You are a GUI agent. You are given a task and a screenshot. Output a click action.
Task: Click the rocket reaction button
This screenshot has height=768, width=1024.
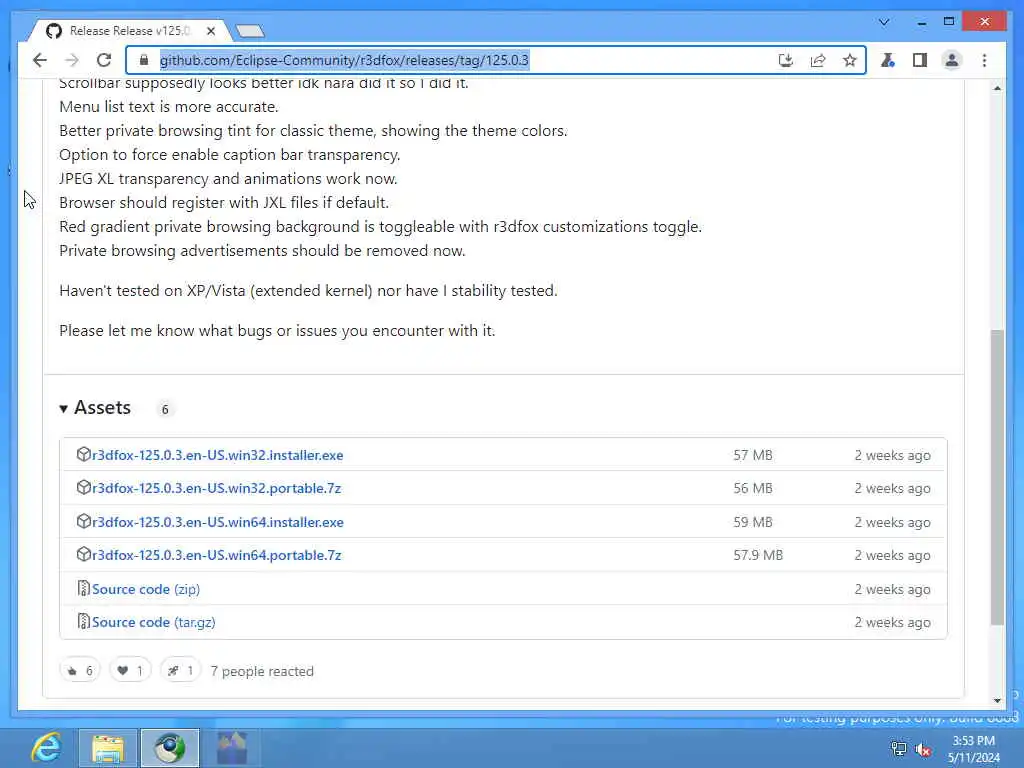[x=180, y=671]
